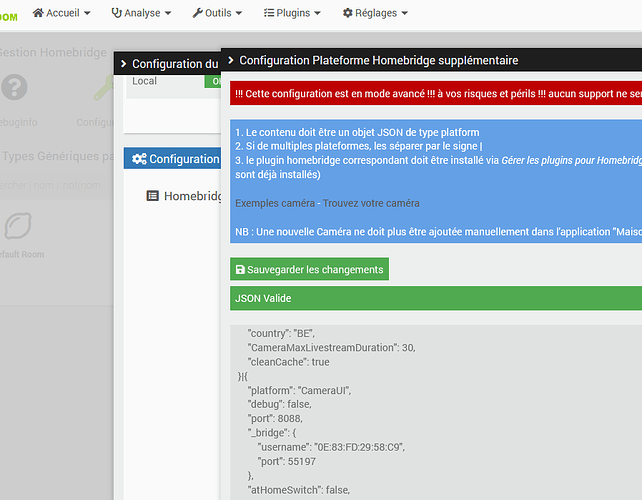This screenshot has width=642, height=500.
Task: Click the Default Room label
Action: pos(22,254)
